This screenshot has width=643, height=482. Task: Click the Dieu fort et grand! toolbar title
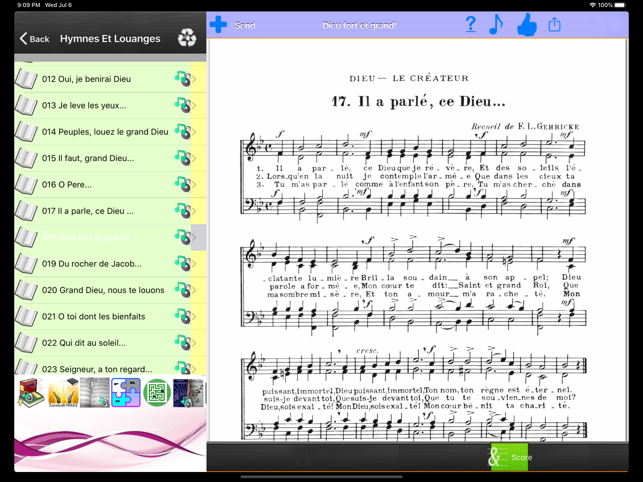[359, 25]
